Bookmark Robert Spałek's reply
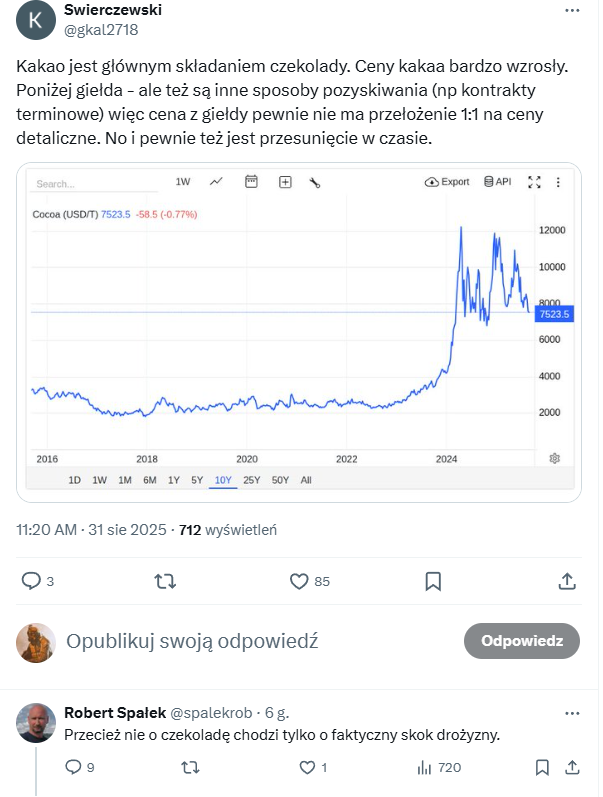This screenshot has width=603, height=797. 542,767
